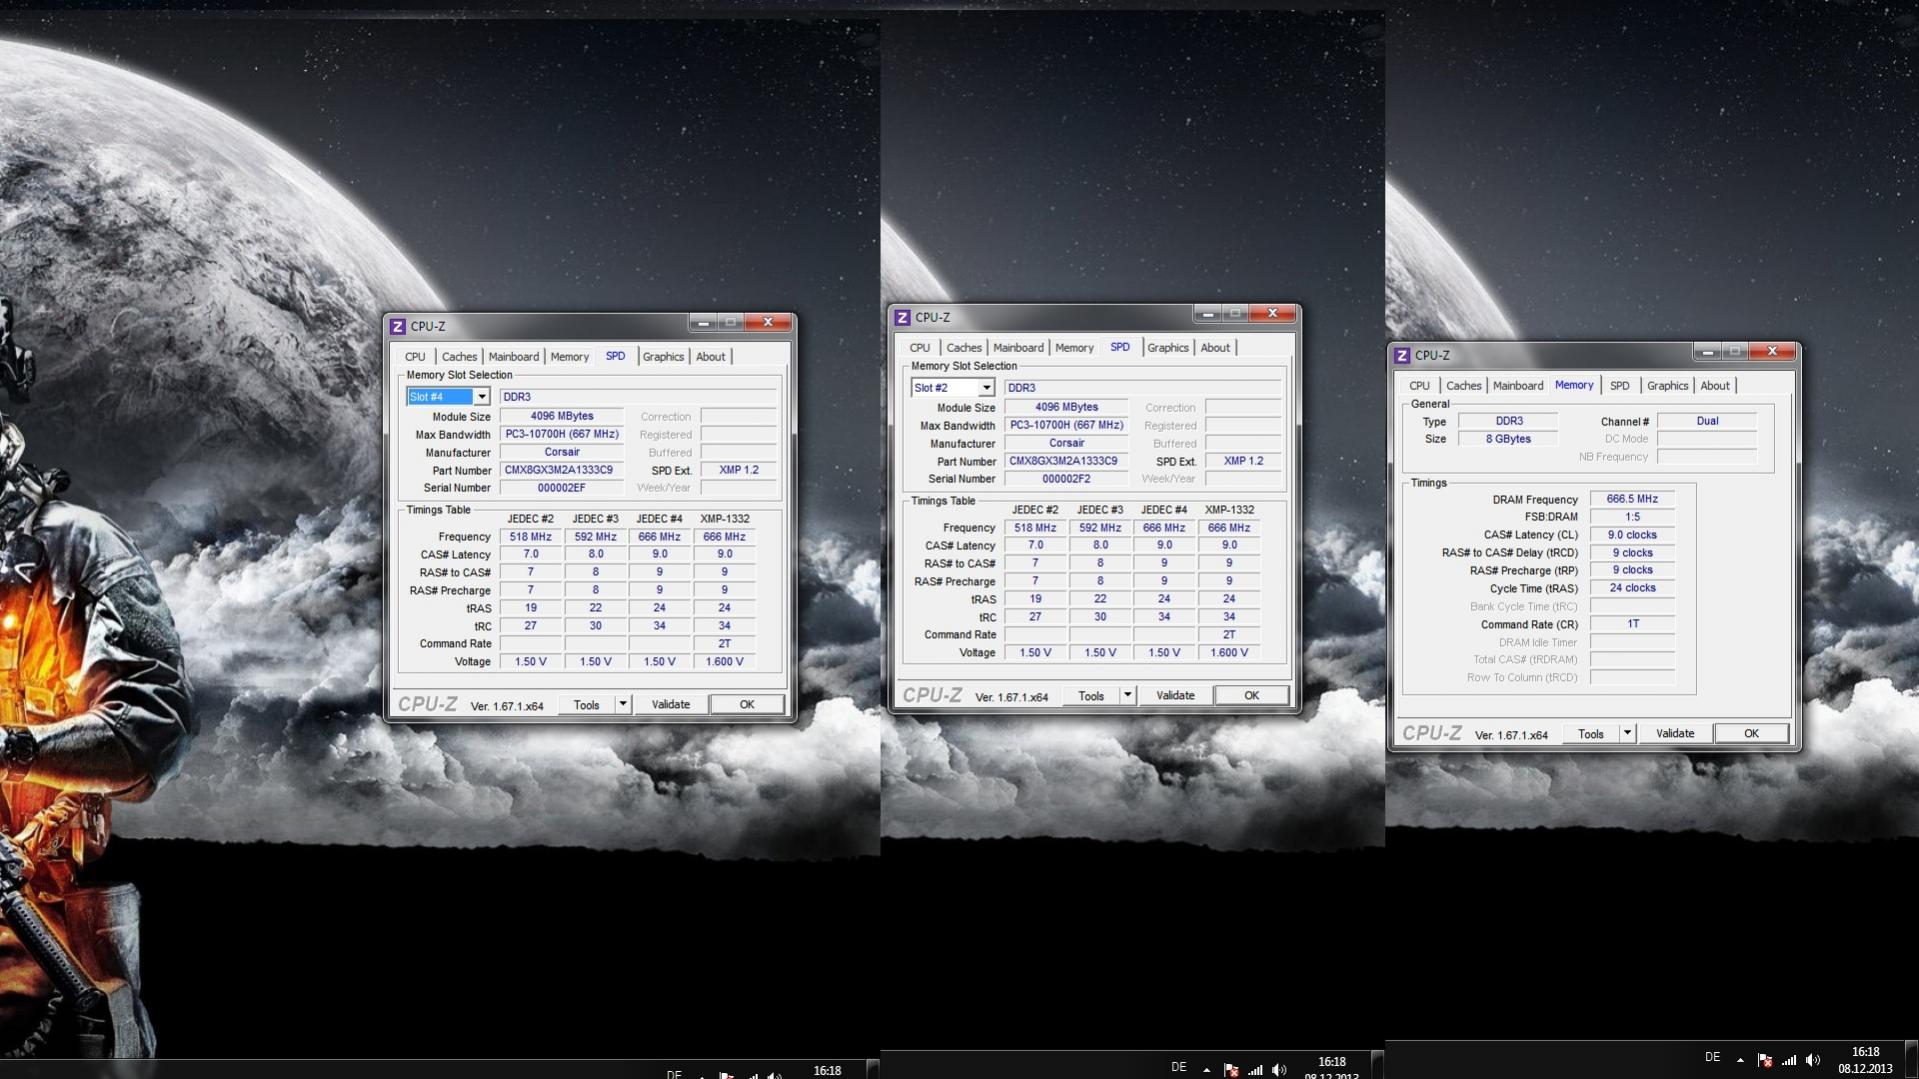Click the DRAM Frequency value 666.5 MHz
This screenshot has width=1919, height=1079.
tap(1632, 499)
